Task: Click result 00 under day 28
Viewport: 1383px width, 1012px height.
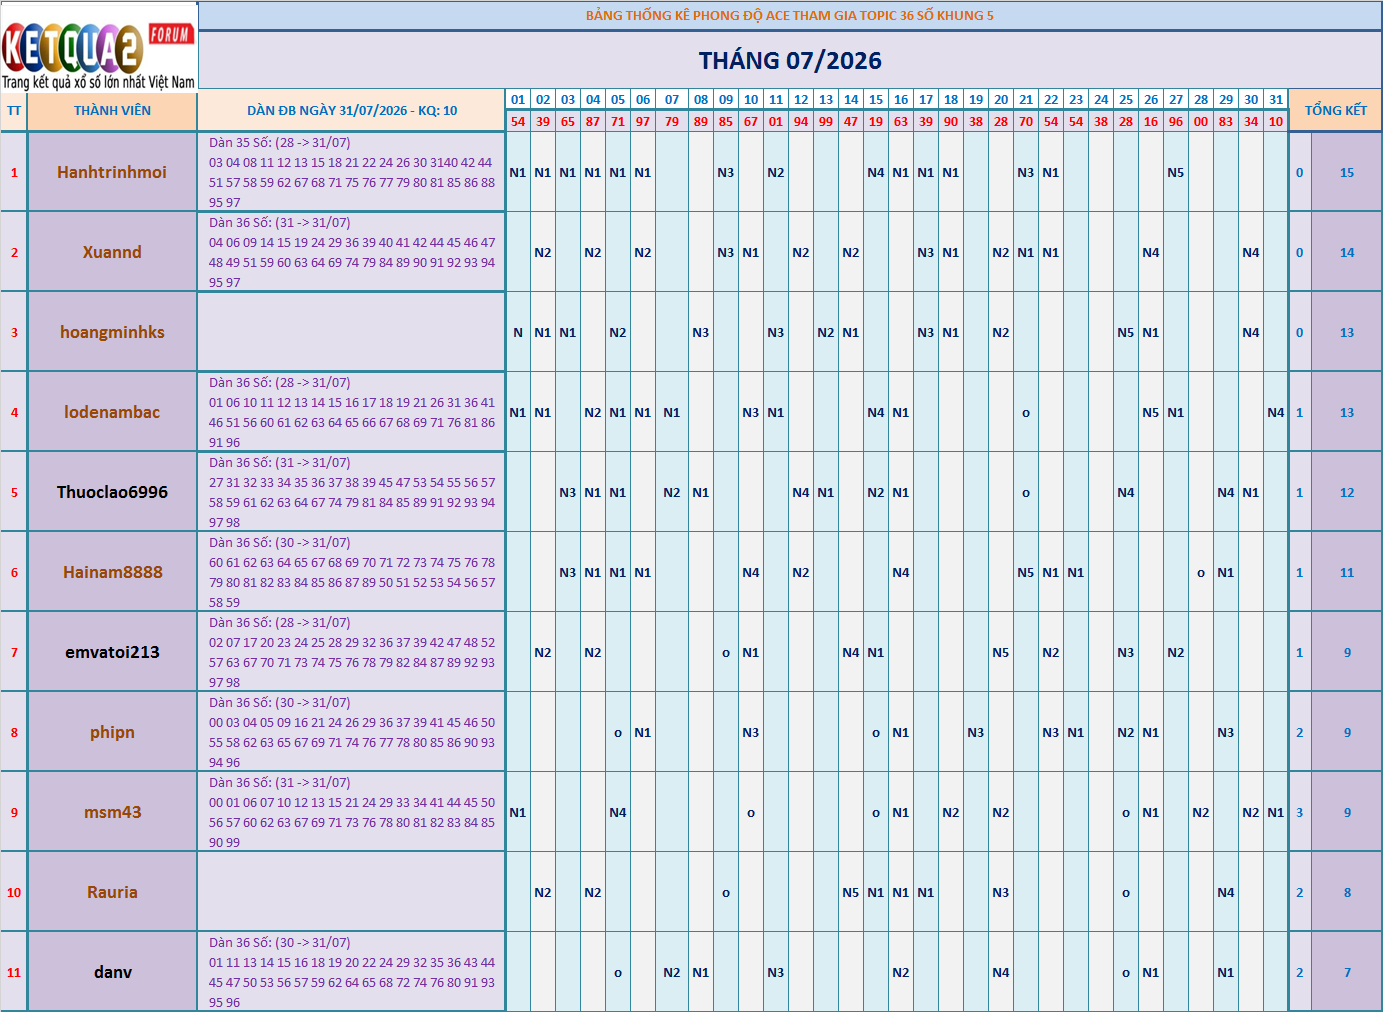Action: tap(1201, 121)
